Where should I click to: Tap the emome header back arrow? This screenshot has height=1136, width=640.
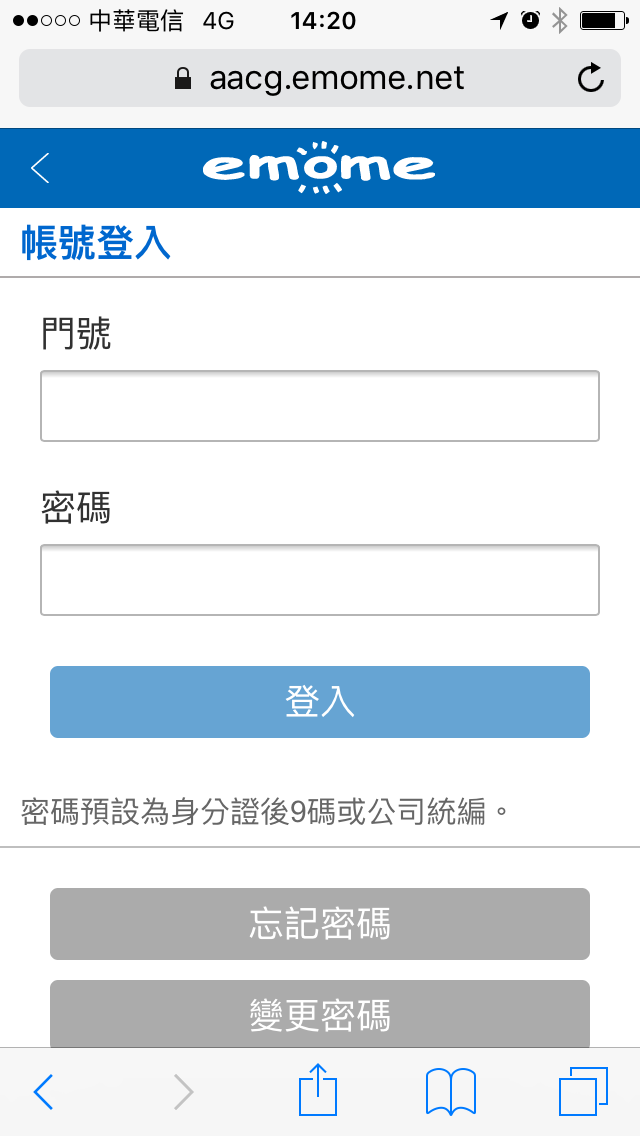point(41,168)
